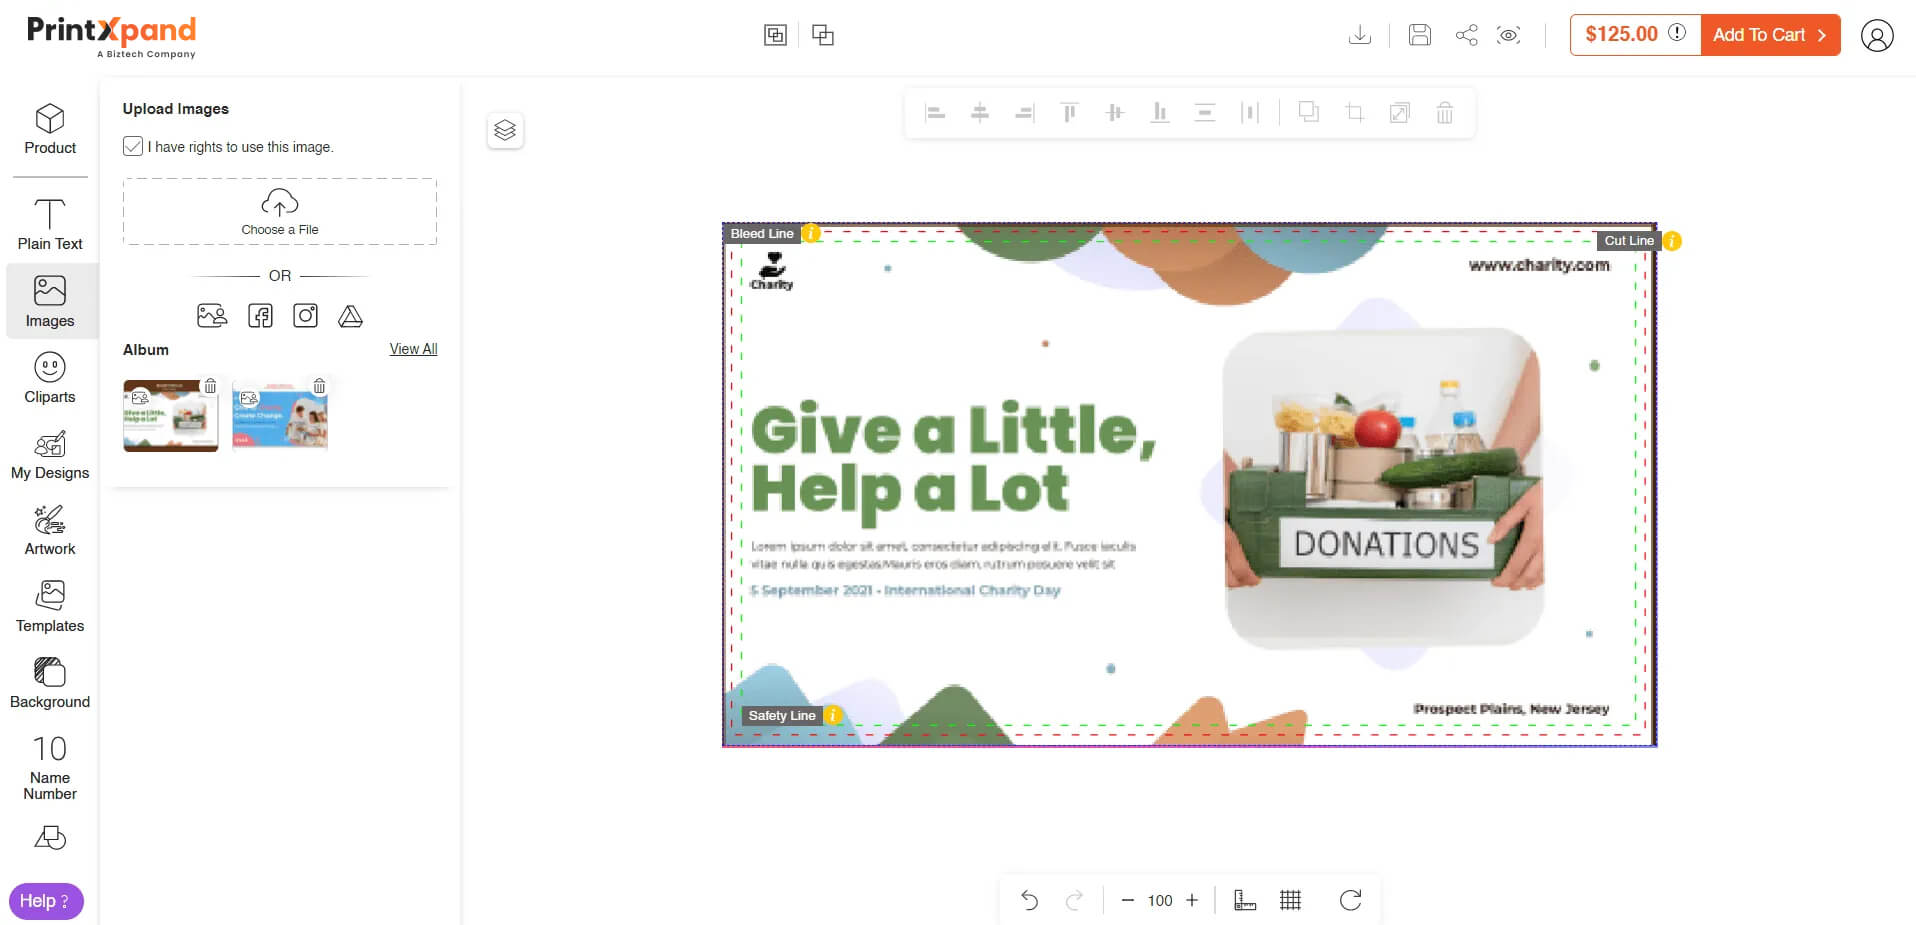This screenshot has width=1916, height=925.
Task: Open the user account profile menu
Action: (1876, 35)
